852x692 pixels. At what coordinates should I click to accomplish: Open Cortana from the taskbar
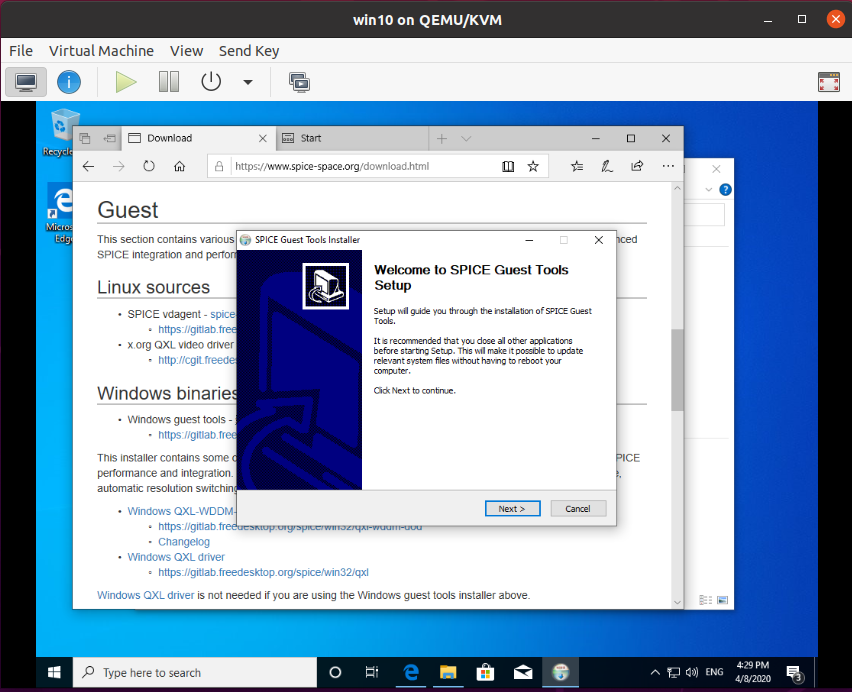335,672
